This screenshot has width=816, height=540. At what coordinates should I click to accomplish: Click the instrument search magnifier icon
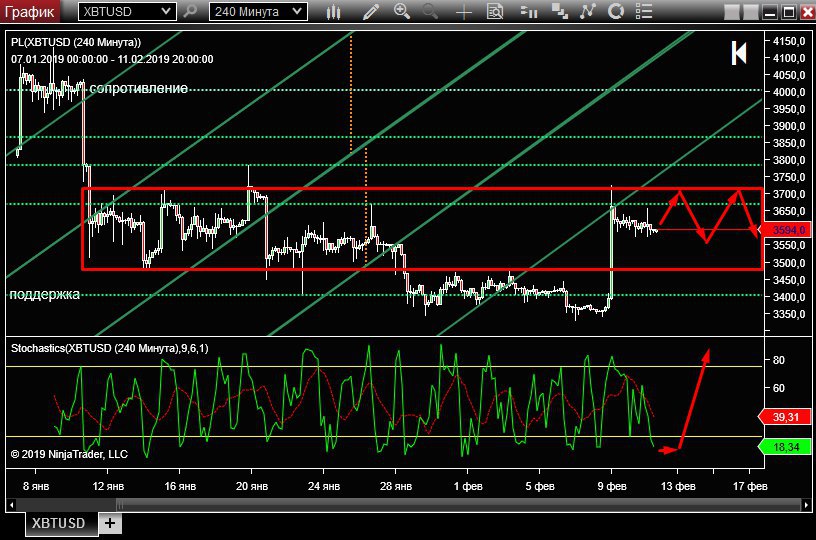pos(190,11)
